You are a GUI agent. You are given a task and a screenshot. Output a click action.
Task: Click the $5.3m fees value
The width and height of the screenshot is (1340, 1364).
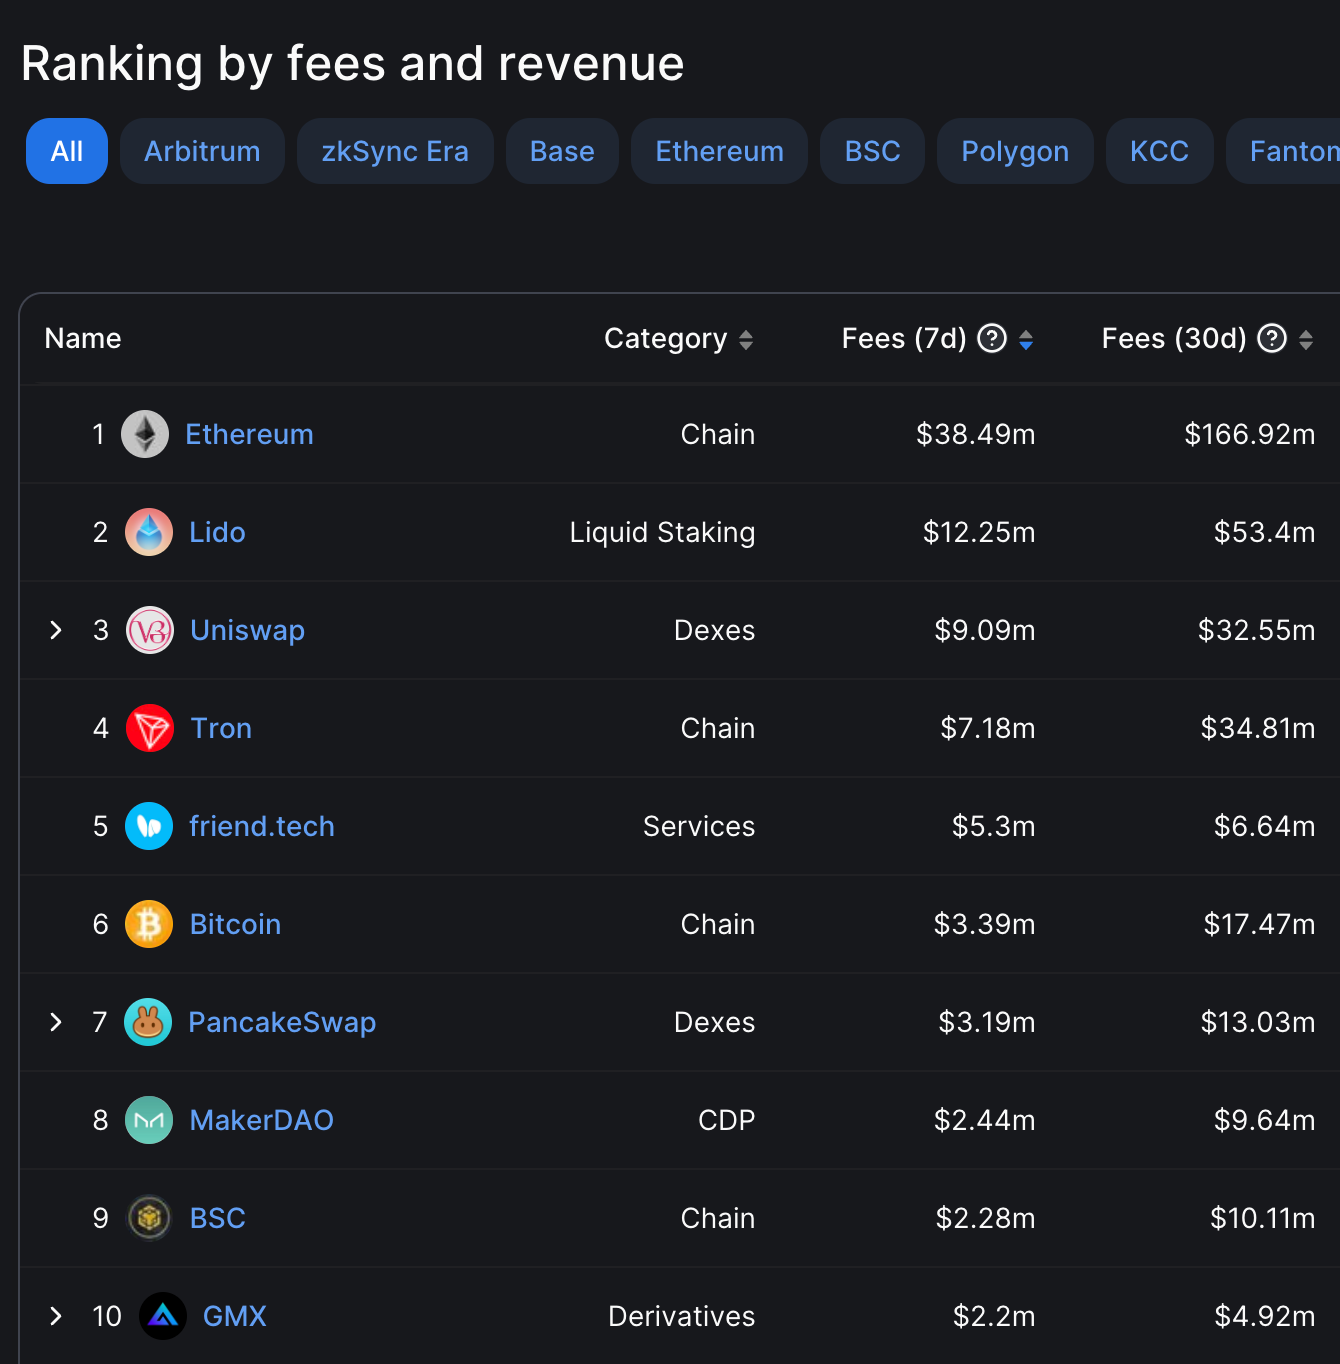tap(994, 826)
